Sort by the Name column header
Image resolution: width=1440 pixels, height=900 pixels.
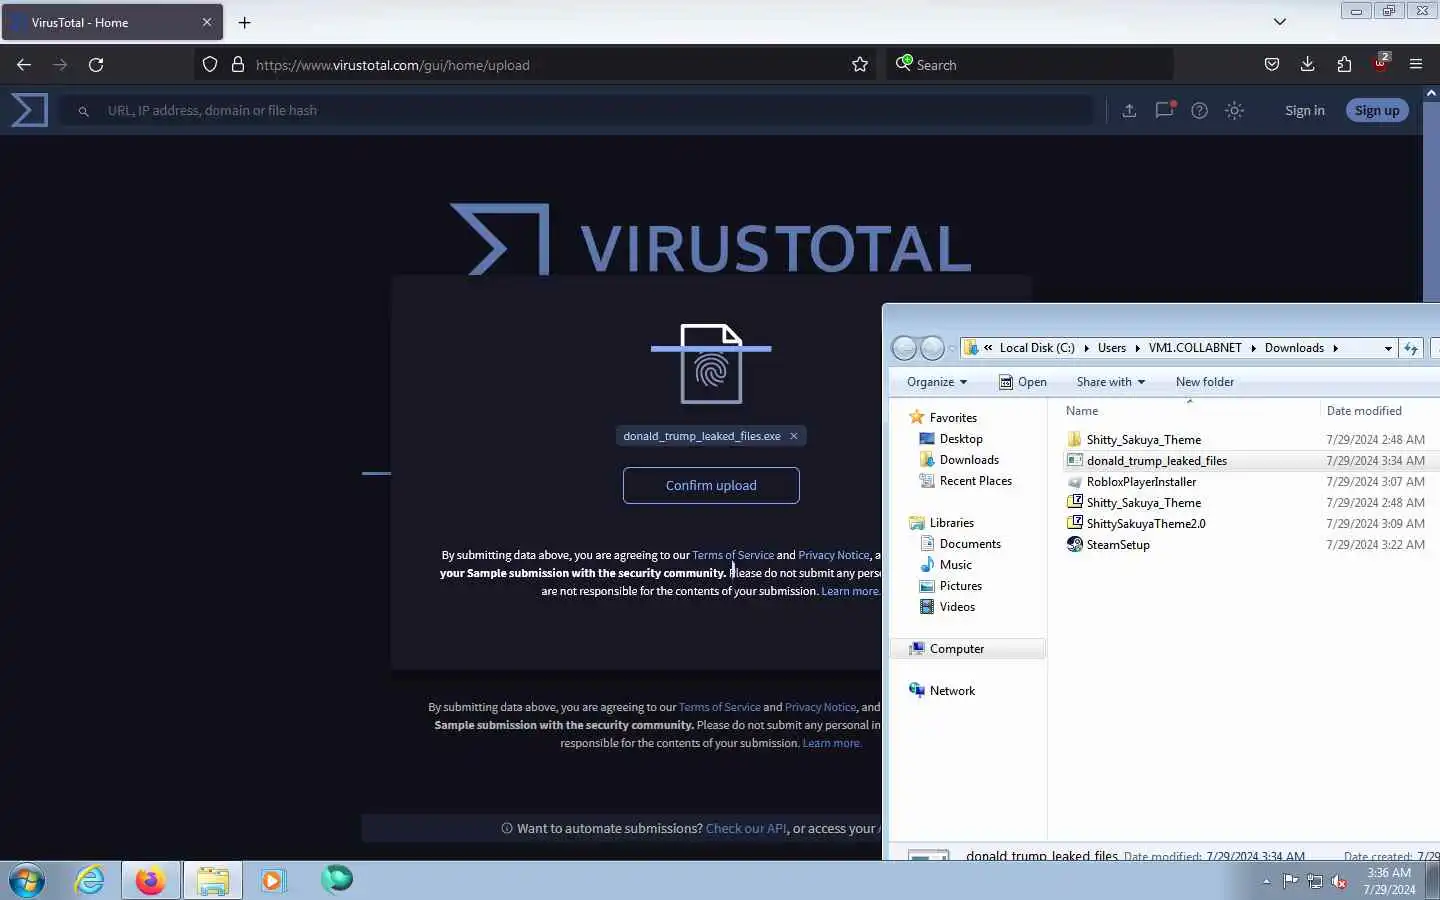[x=1082, y=411]
